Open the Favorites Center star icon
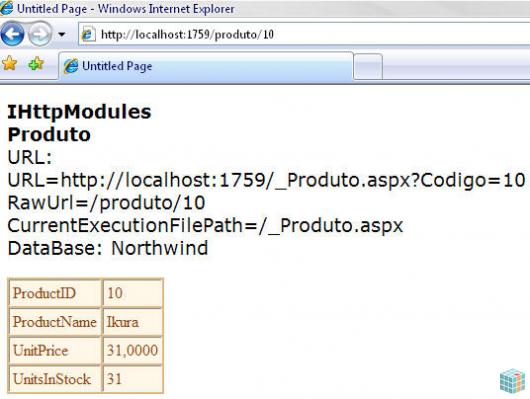The height and width of the screenshot is (399, 530). point(9,63)
